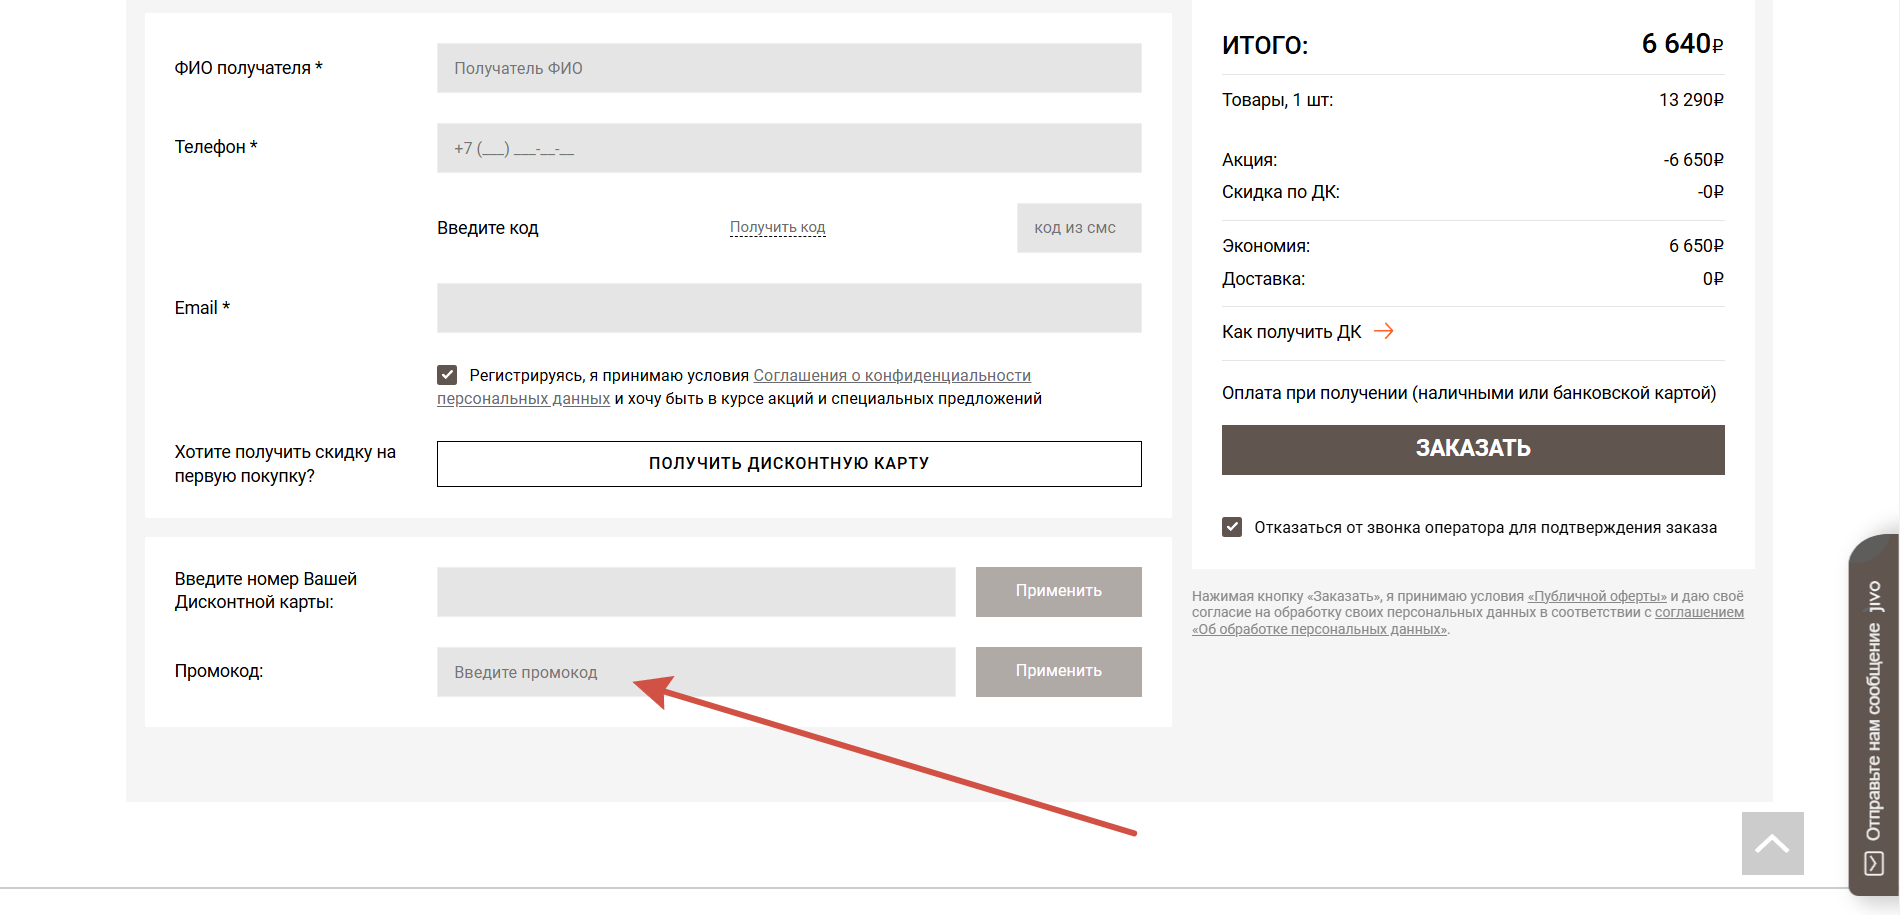Click the ФИО получателя input field
Screen dimensions: 1900x915
coord(789,68)
